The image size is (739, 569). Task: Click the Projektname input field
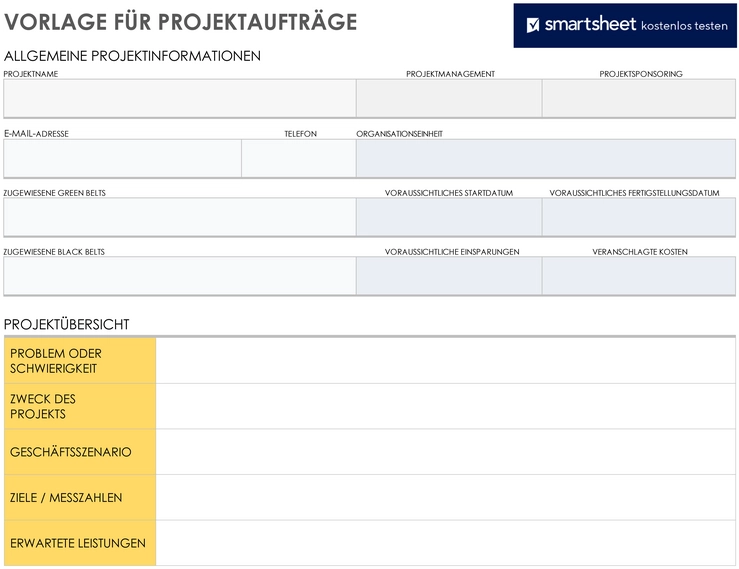coord(180,98)
